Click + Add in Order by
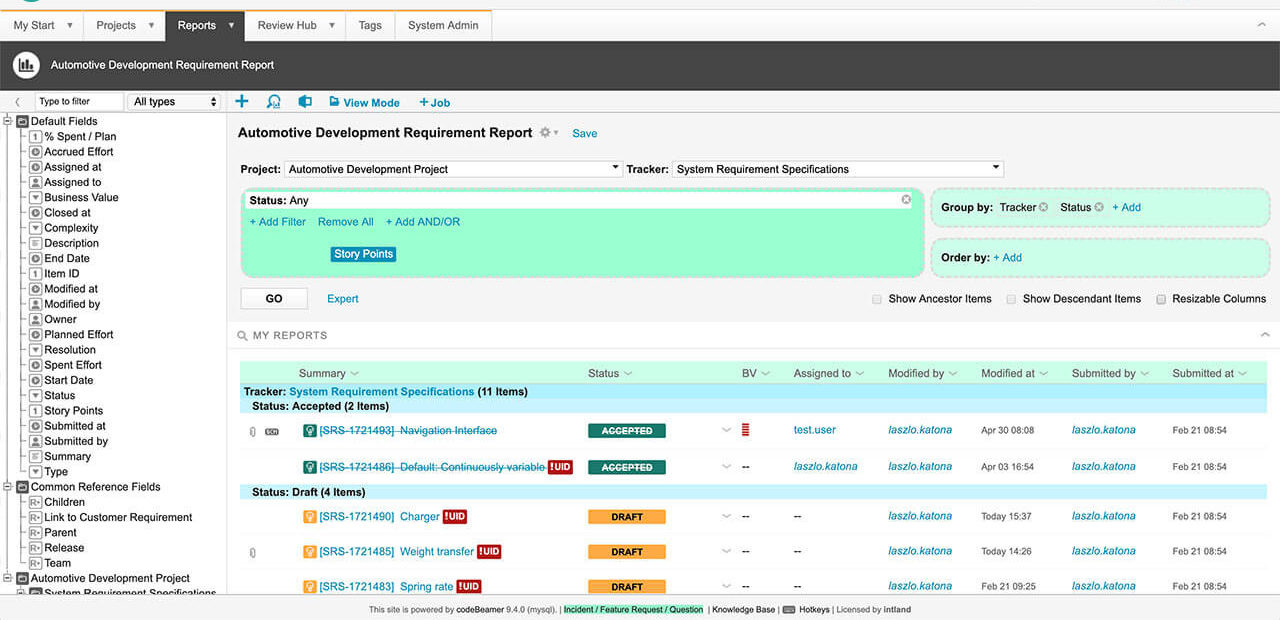 click(1007, 257)
